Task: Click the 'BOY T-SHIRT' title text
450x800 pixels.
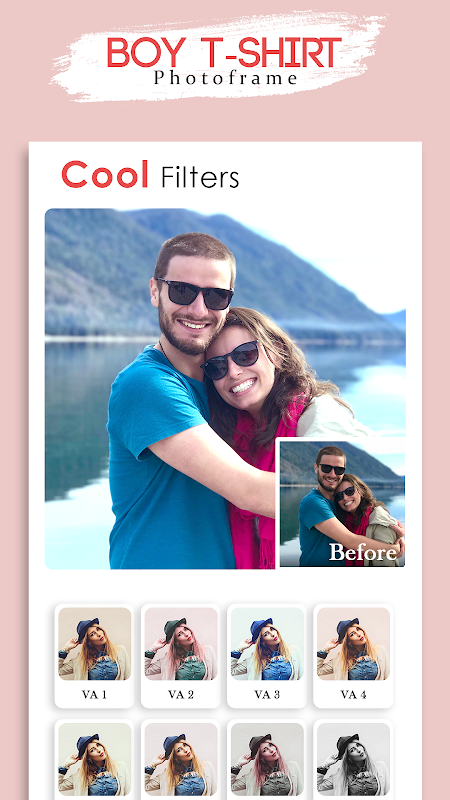Action: click(223, 53)
